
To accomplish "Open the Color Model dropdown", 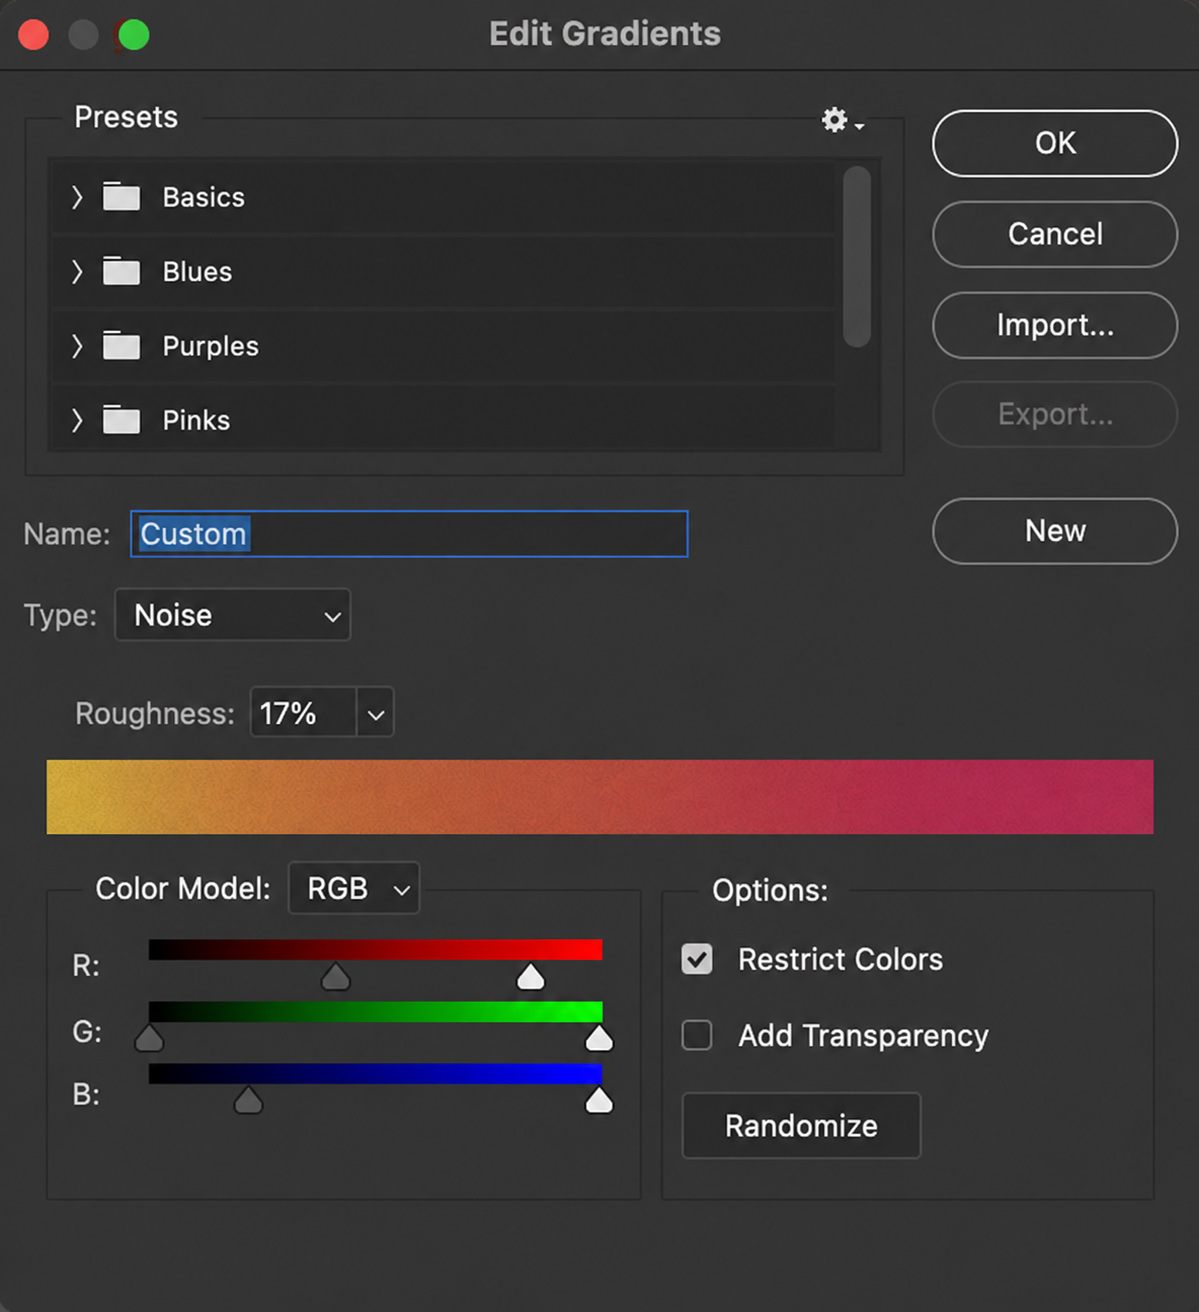I will pyautogui.click(x=354, y=888).
